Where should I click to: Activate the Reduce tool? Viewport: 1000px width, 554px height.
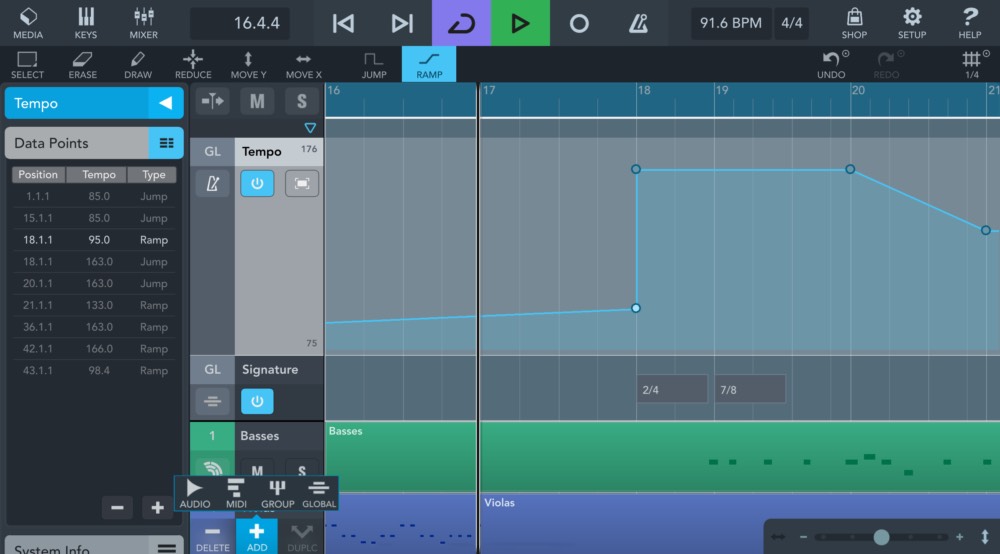click(193, 64)
